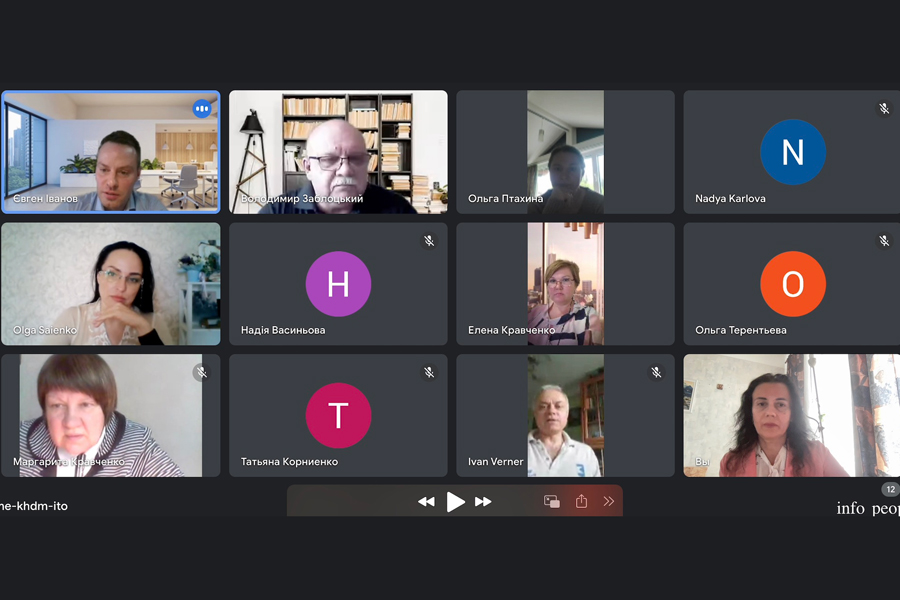
Task: Click the blue N avatar of Nadya Karlova
Action: point(793,152)
